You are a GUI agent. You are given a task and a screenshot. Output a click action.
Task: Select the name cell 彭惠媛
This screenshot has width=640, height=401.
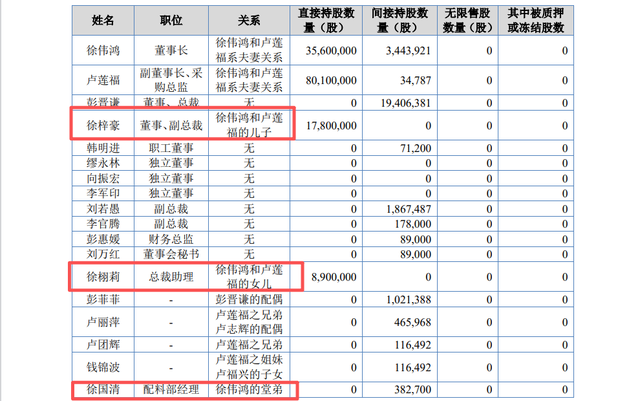pyautogui.click(x=103, y=239)
